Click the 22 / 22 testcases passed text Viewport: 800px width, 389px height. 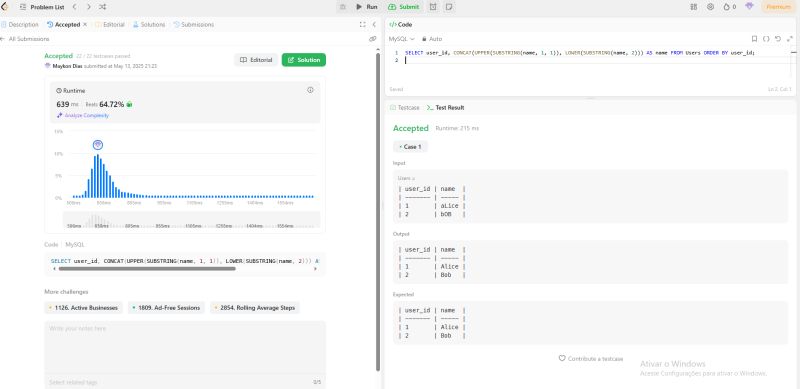pos(103,56)
